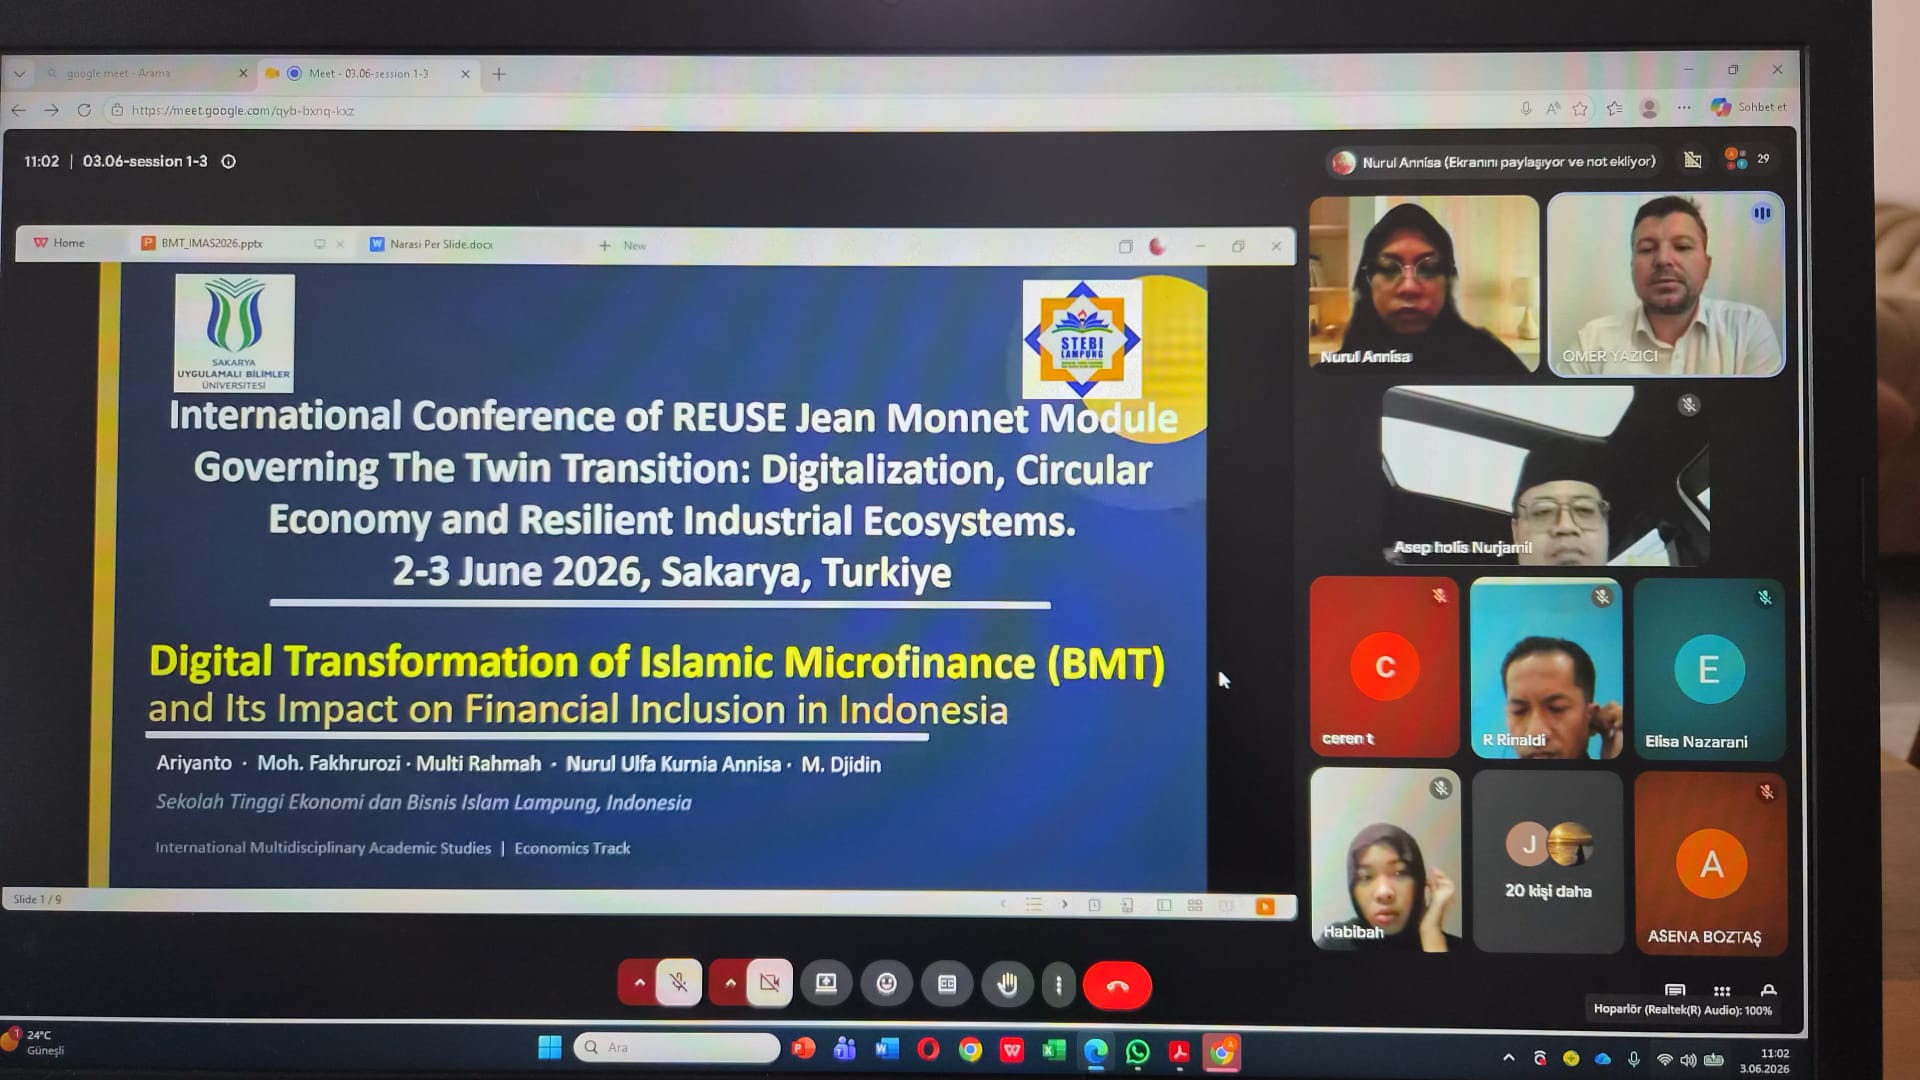The image size is (1920, 1080).
Task: Open WPS Office from the taskbar
Action: pos(1012,1050)
